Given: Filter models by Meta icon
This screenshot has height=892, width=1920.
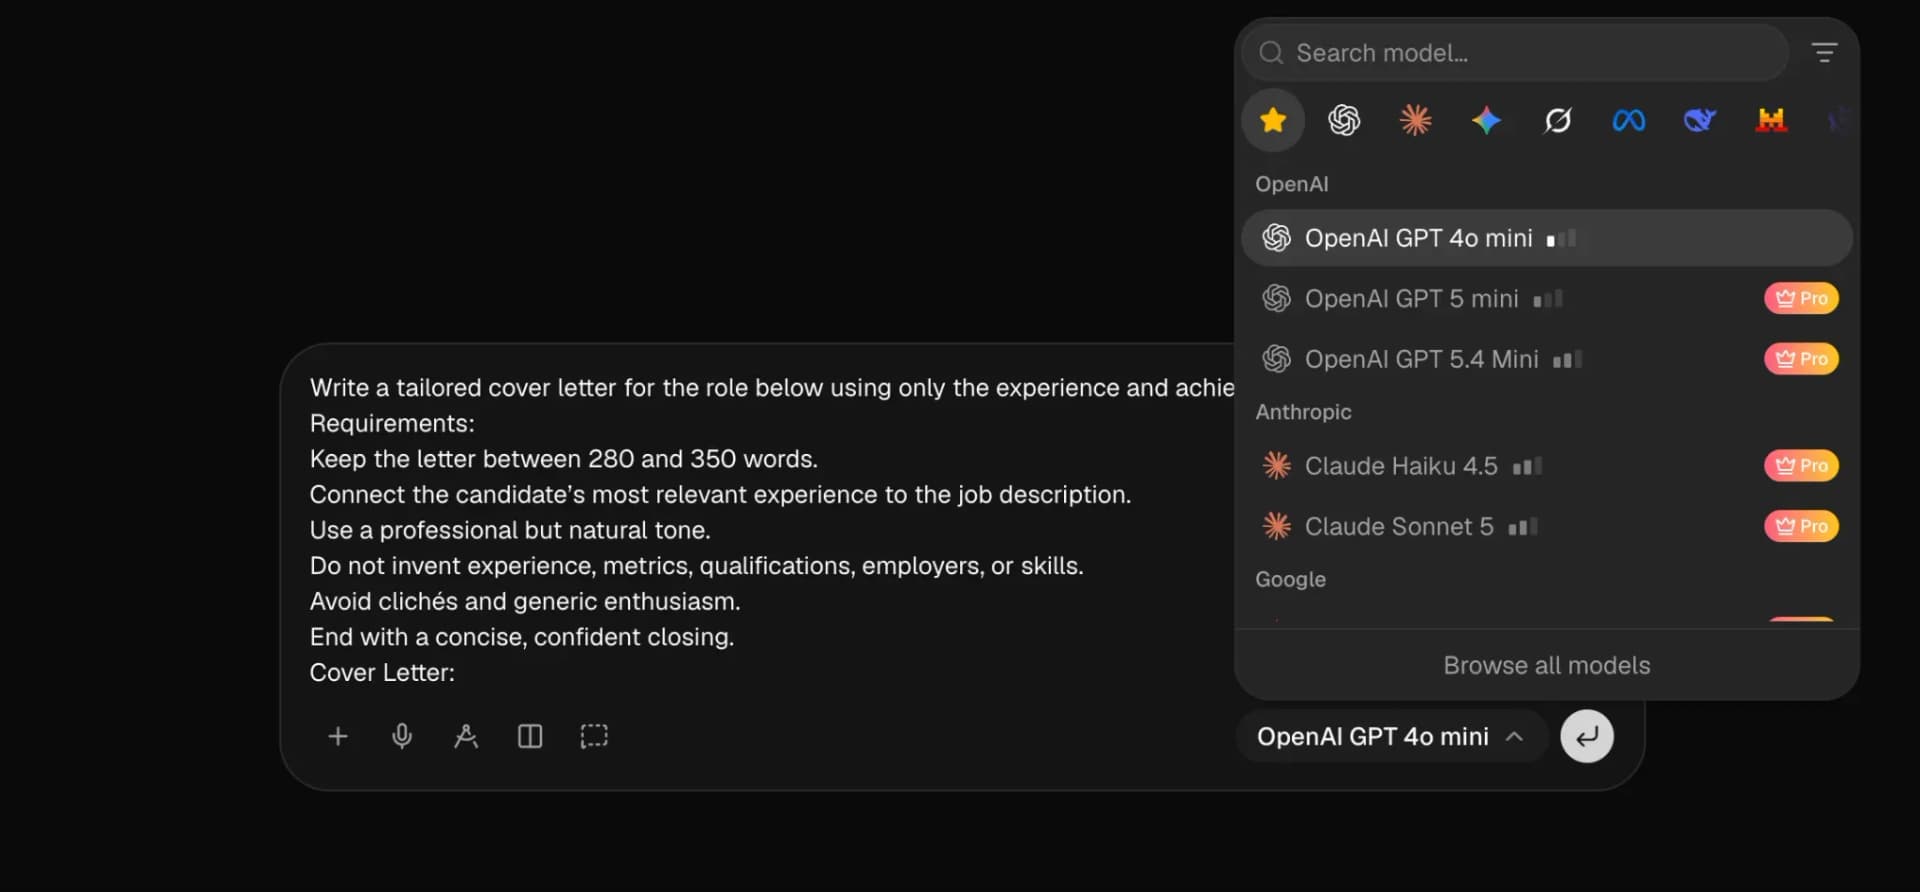Looking at the screenshot, I should coord(1629,121).
